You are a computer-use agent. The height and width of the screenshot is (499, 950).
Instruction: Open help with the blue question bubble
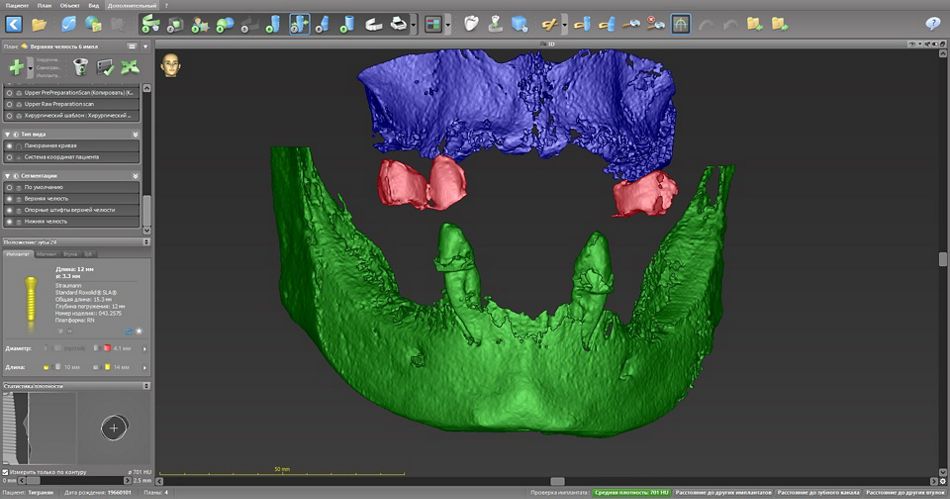click(x=933, y=24)
